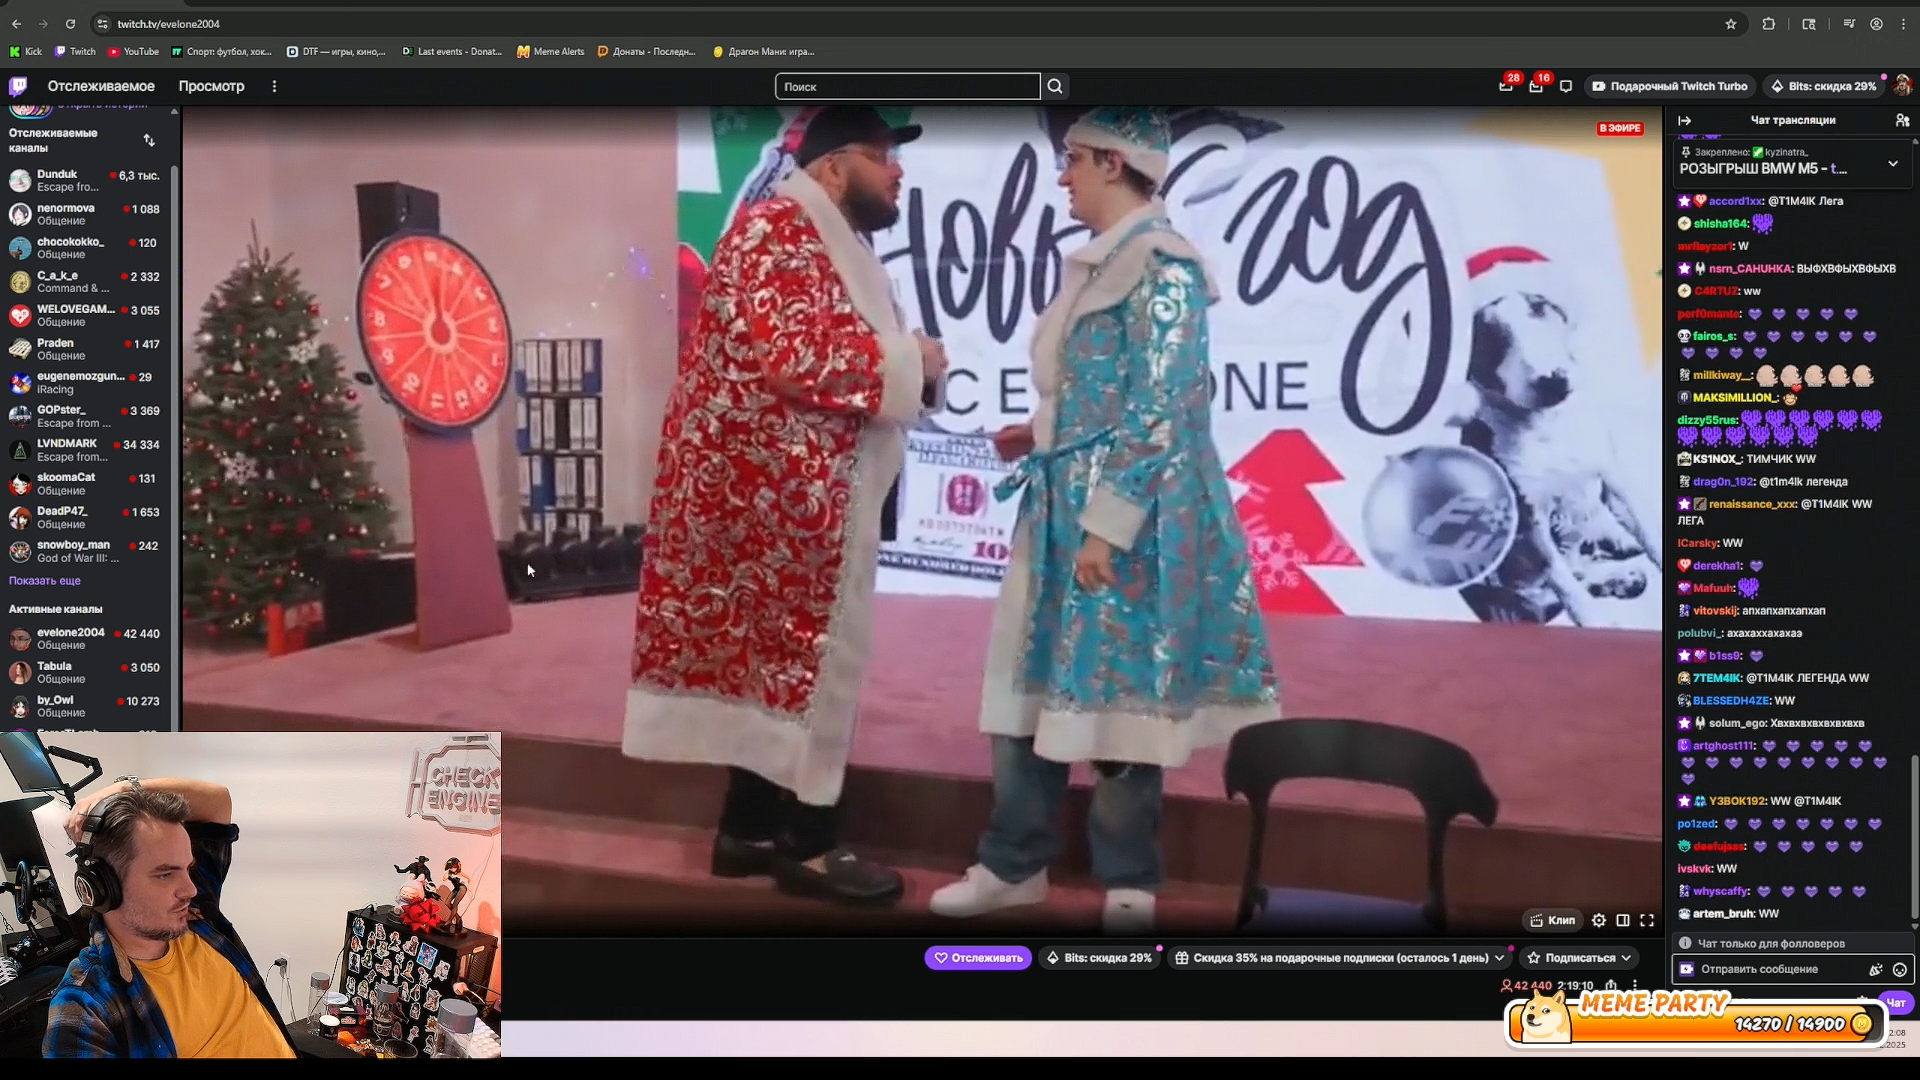The height and width of the screenshot is (1080, 1920).
Task: Click the share stream icon
Action: (1611, 985)
